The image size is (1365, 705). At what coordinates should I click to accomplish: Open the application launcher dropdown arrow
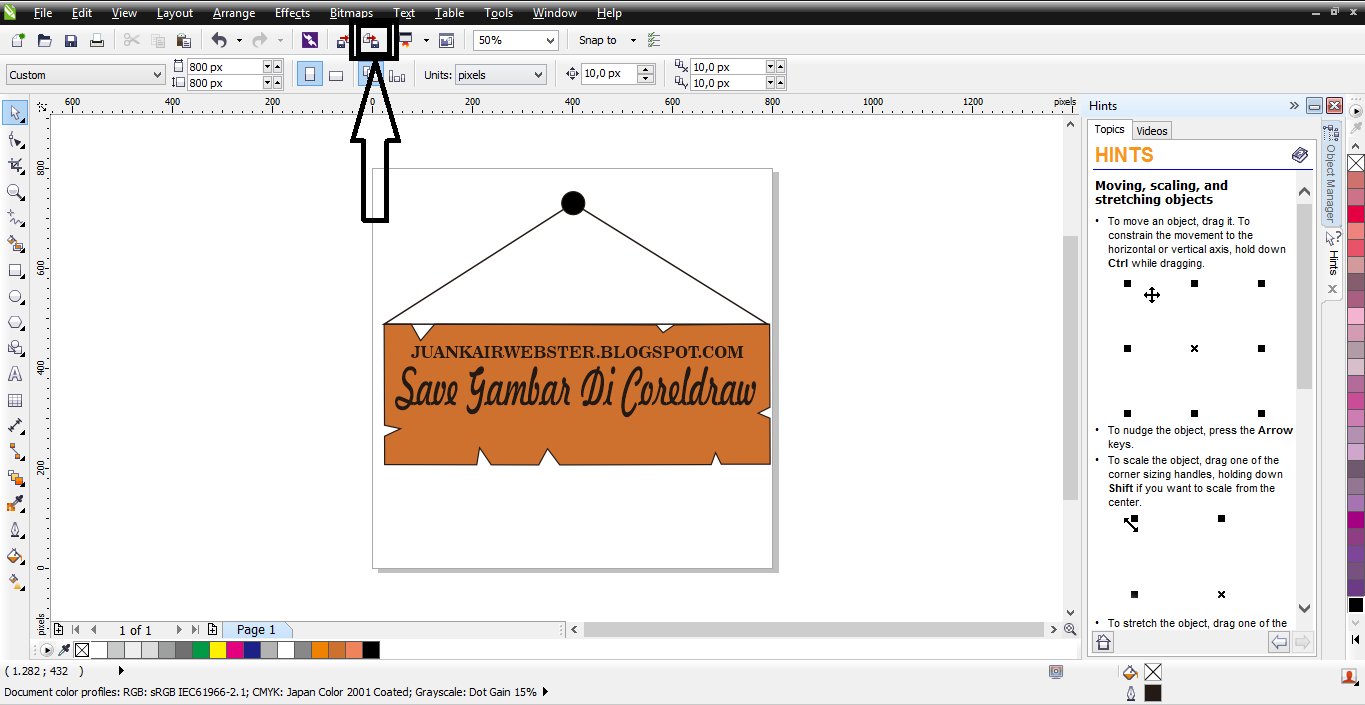point(426,40)
